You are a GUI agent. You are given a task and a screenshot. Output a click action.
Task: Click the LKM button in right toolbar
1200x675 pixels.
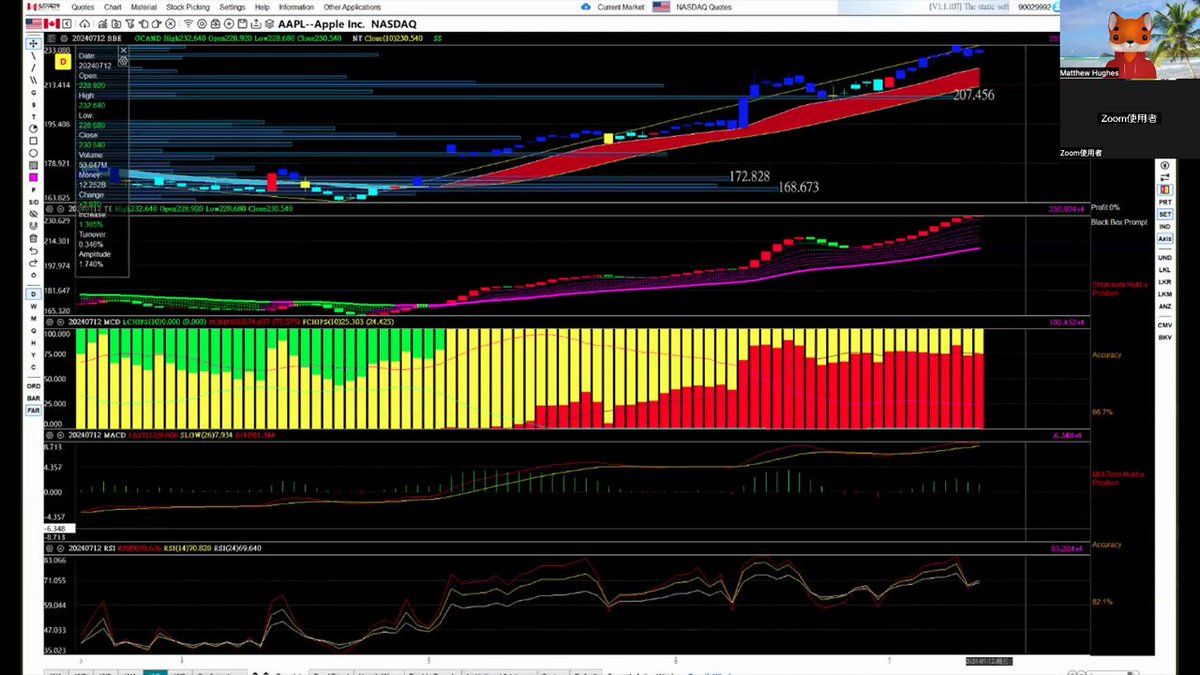coord(1165,294)
